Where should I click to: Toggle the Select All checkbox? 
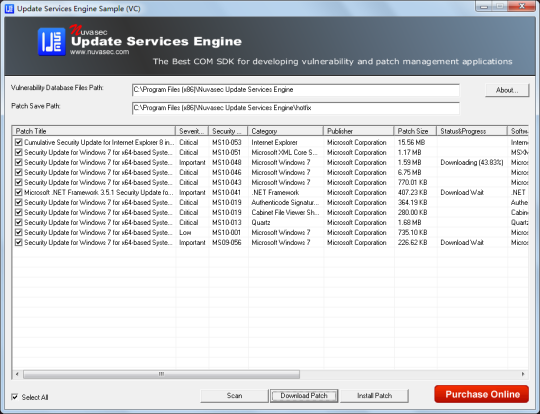click(14, 397)
